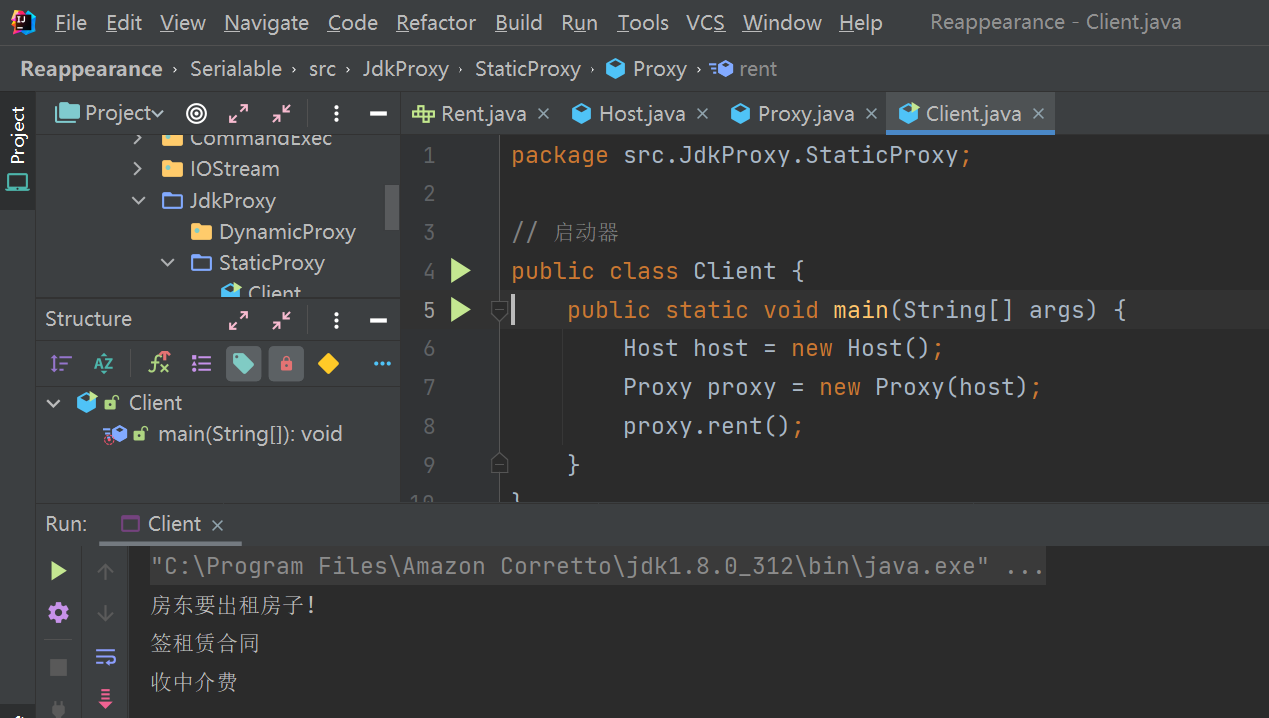Toggle soft-wrap in Run console

105,656
